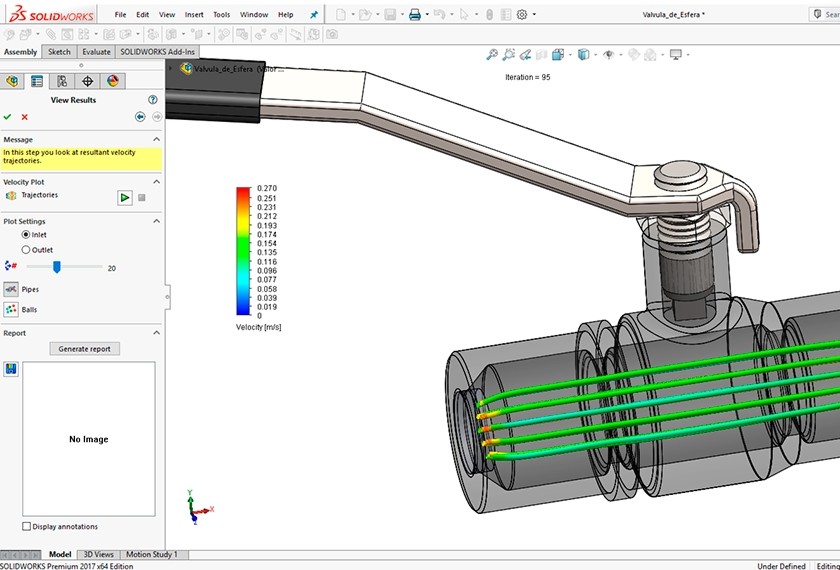Cancel with the red X icon
This screenshot has height=570, width=840.
click(25, 117)
